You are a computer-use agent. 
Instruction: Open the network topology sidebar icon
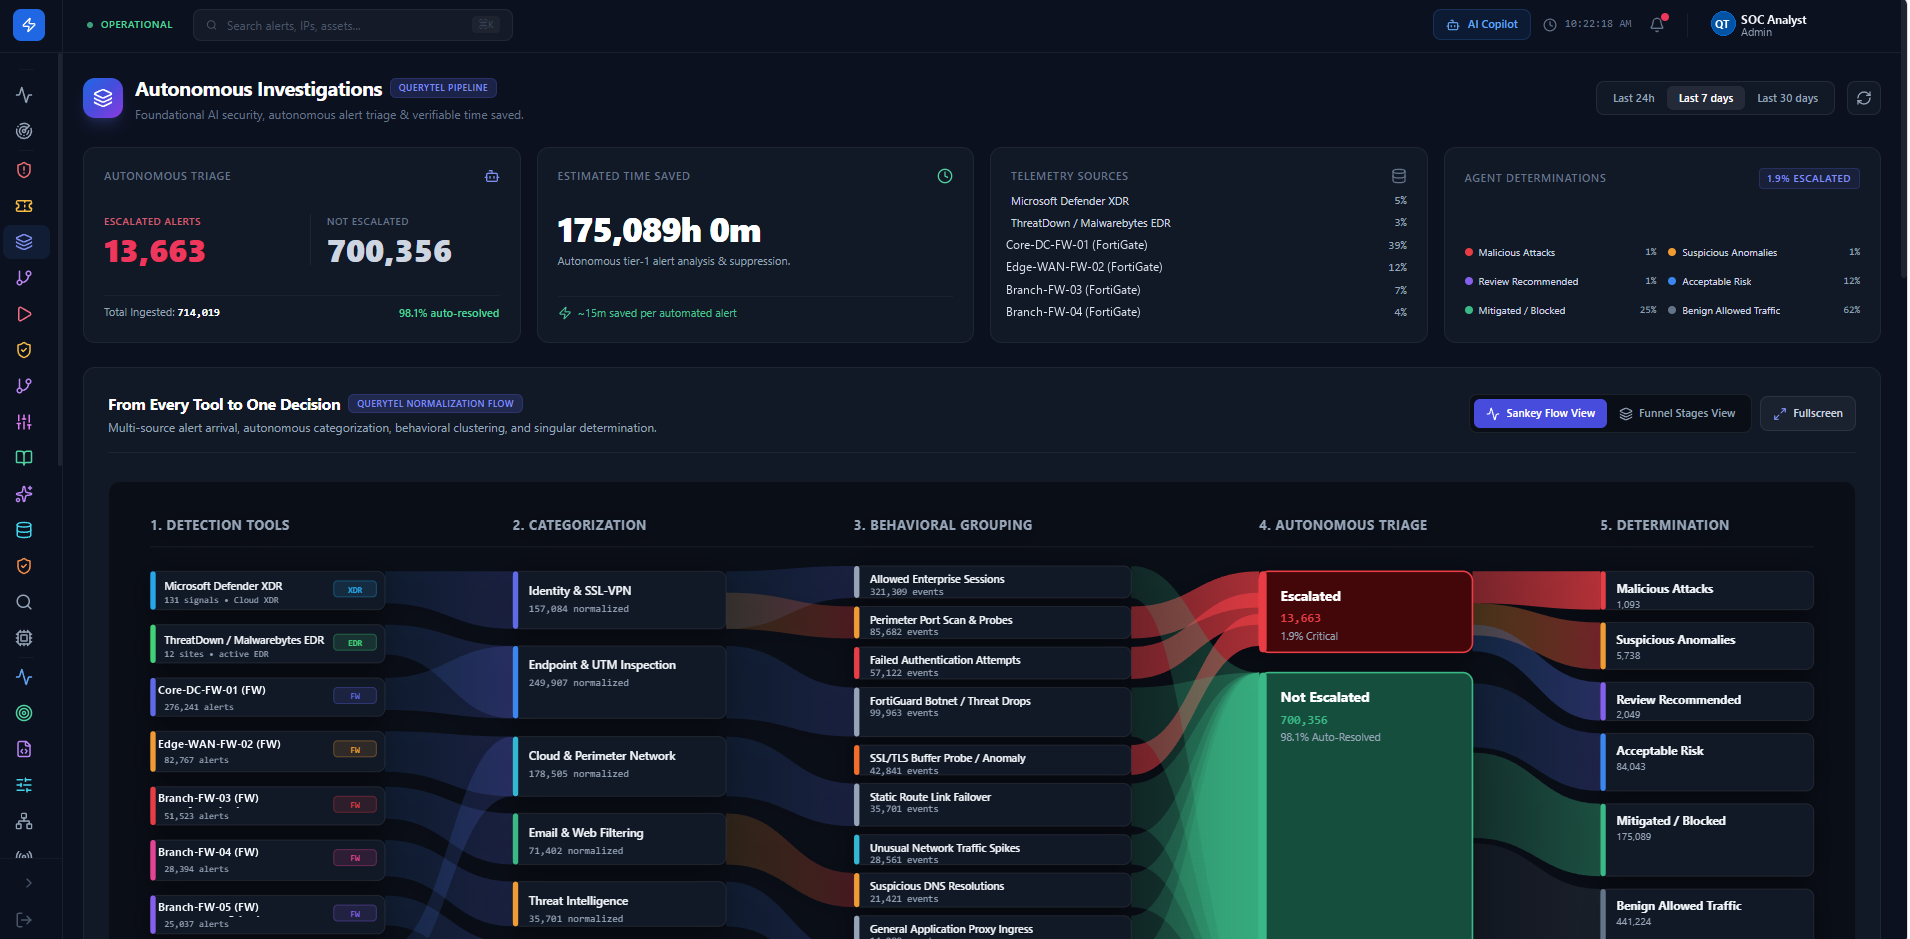[x=24, y=821]
